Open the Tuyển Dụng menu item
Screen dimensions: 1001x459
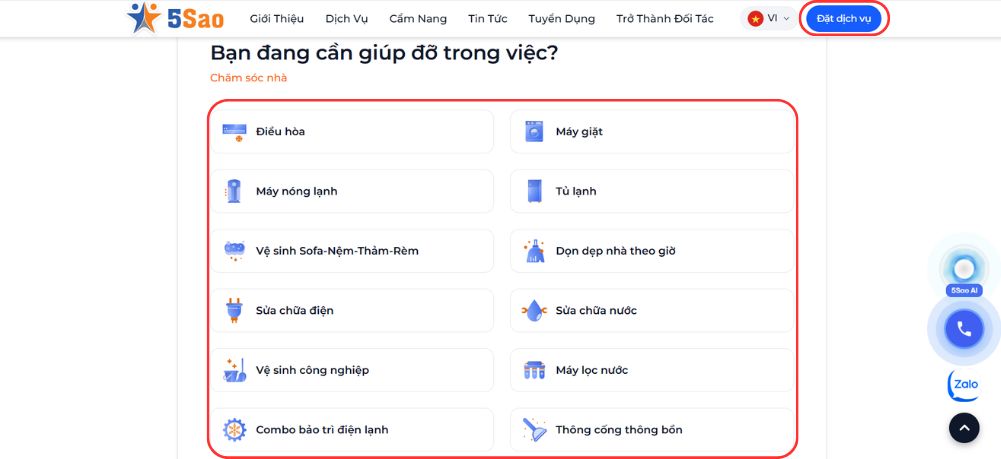pyautogui.click(x=562, y=19)
